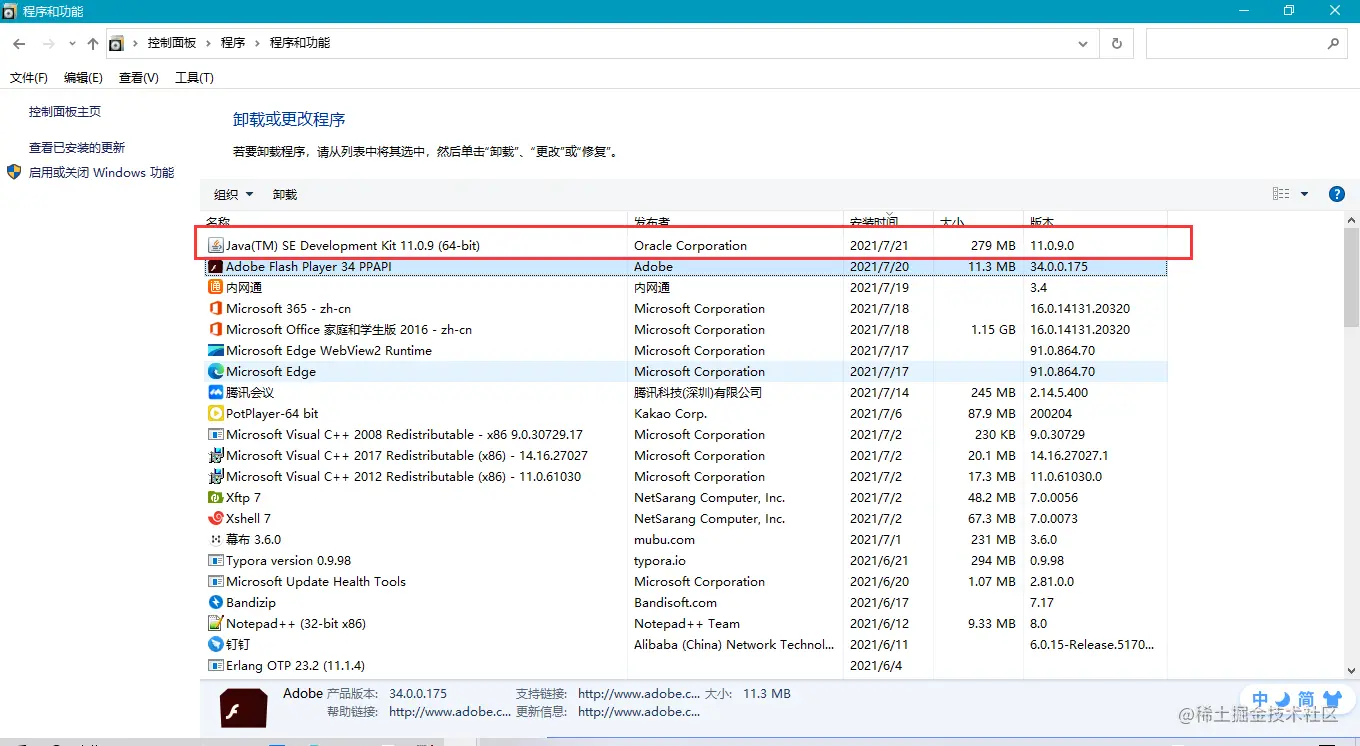Click 程序 in the breadcrumb path

click(x=233, y=44)
